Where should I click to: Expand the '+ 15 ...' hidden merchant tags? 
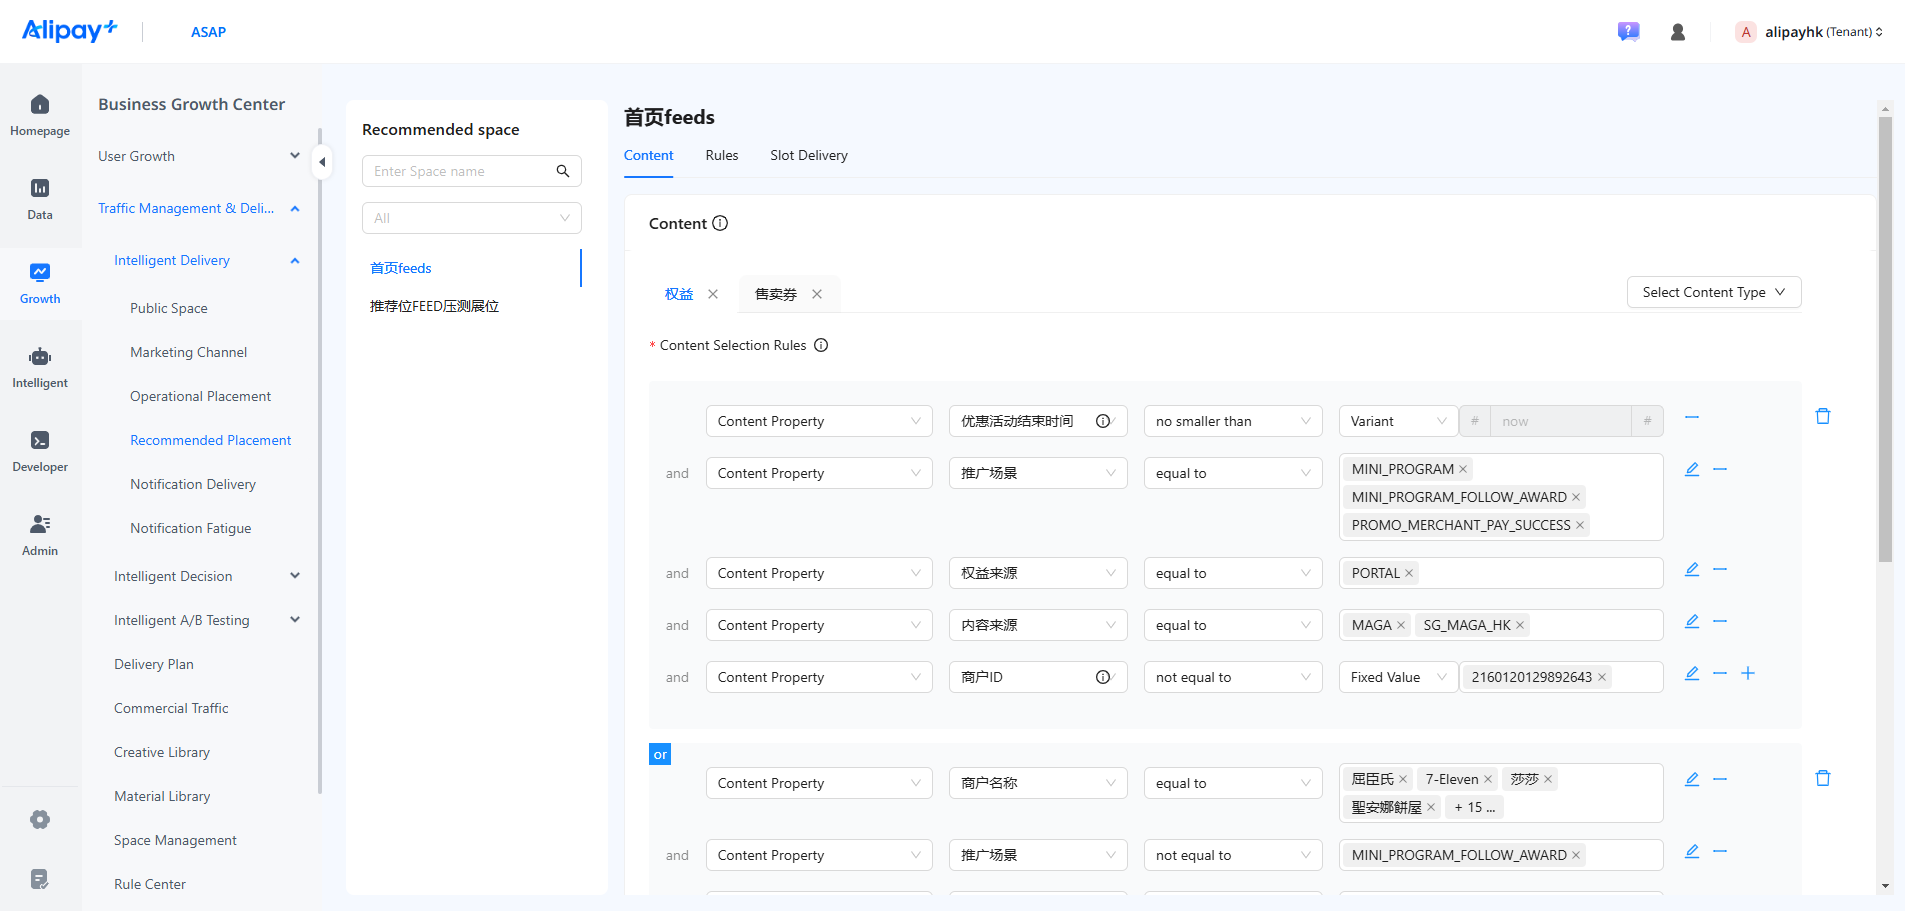(1475, 807)
